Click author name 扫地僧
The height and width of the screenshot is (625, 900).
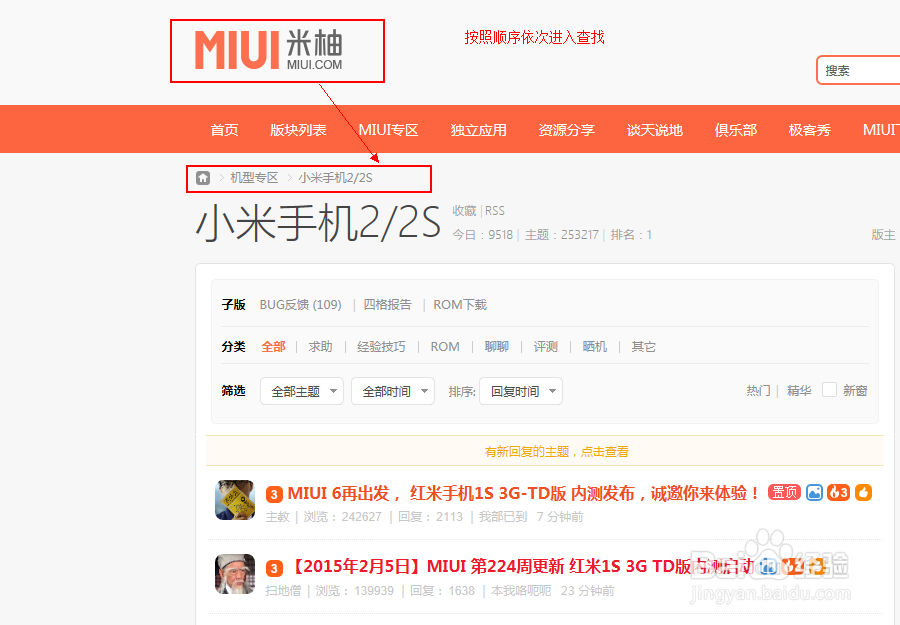(x=283, y=591)
